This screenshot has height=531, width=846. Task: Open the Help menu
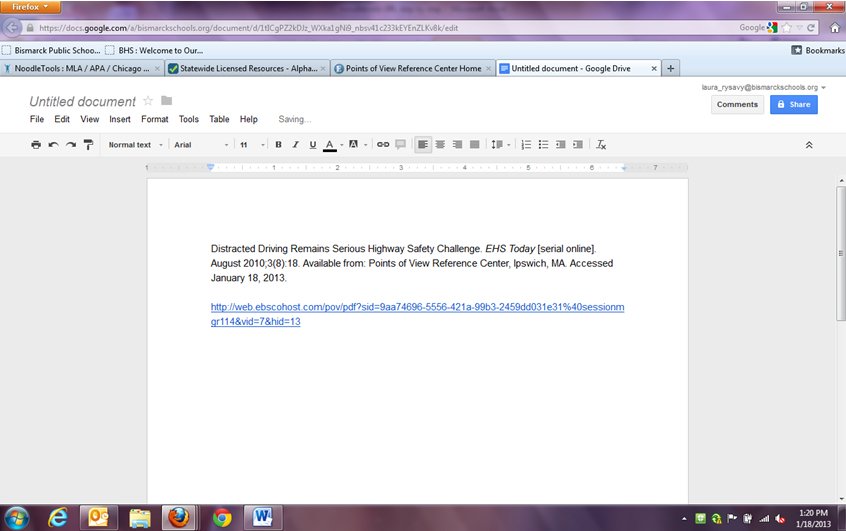coord(249,119)
